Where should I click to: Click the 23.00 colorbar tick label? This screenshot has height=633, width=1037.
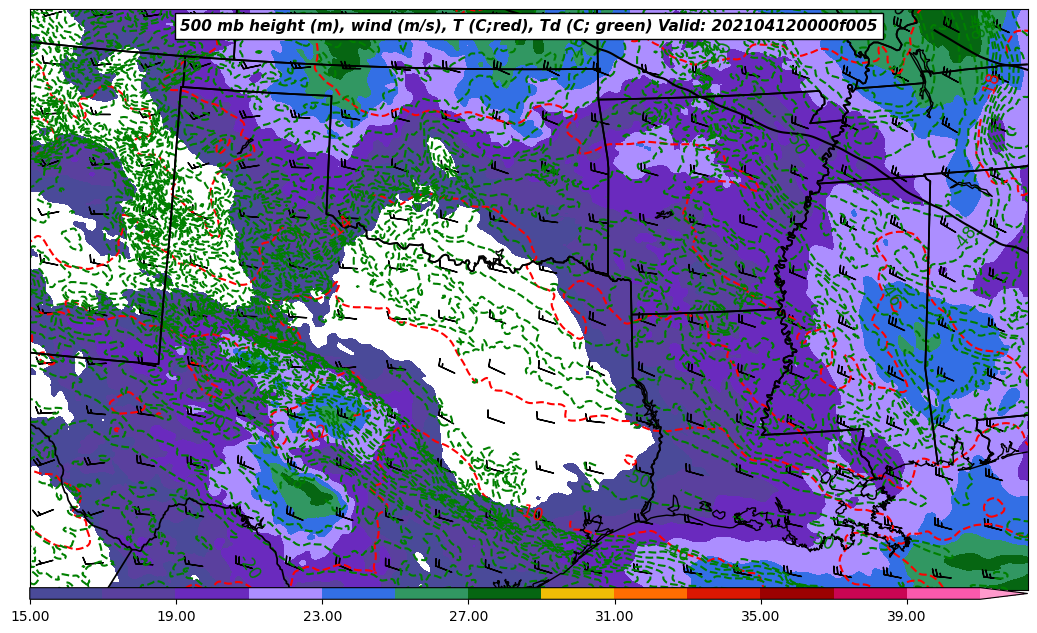click(322, 616)
